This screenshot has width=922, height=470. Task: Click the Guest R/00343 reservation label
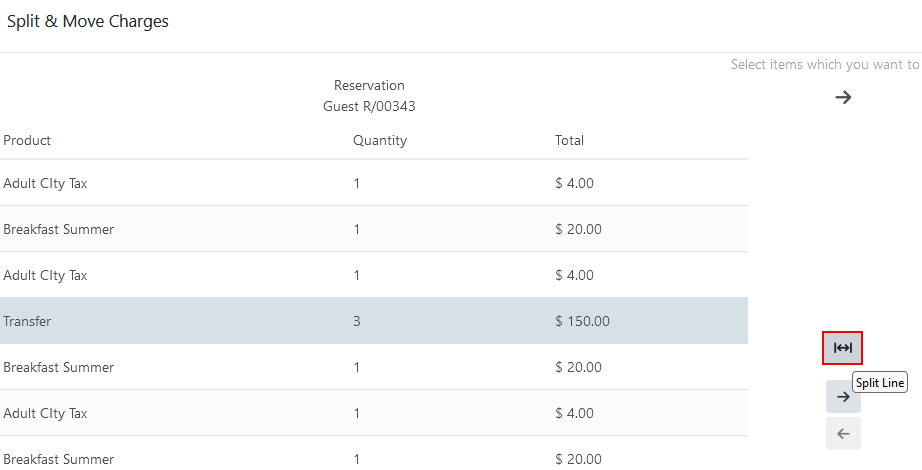[369, 106]
